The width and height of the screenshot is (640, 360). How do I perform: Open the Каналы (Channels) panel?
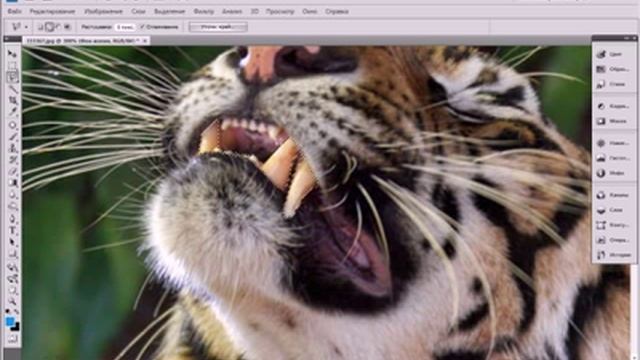pyautogui.click(x=613, y=195)
